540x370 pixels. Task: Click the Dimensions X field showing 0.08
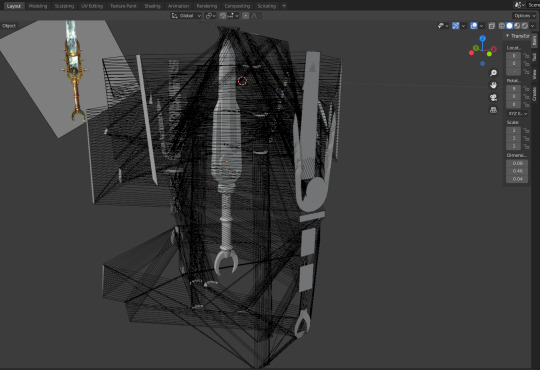click(x=517, y=163)
